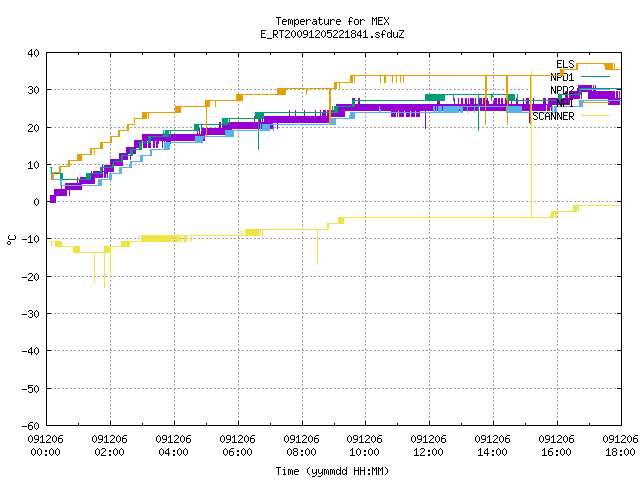Click the y-axis value 10
The image size is (640, 480).
pos(33,165)
